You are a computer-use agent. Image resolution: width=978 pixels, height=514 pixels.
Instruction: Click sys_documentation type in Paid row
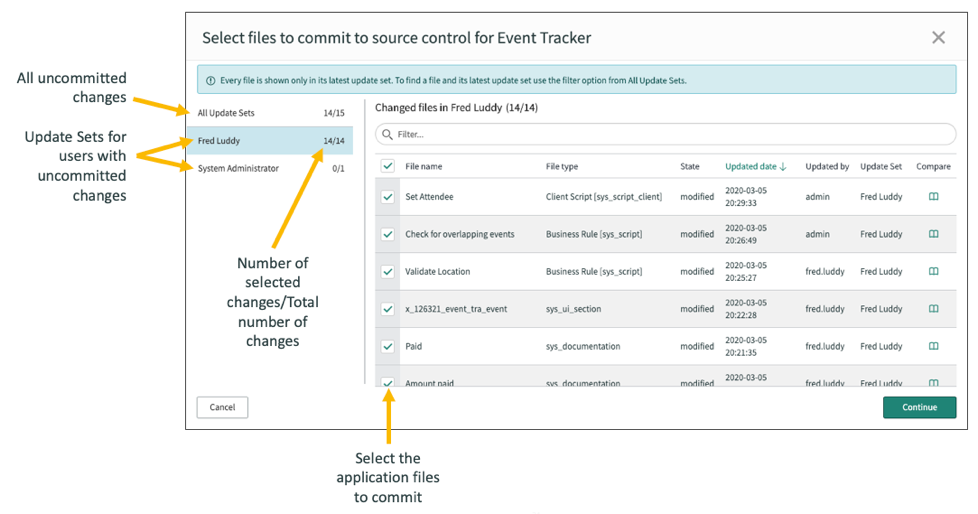(583, 346)
